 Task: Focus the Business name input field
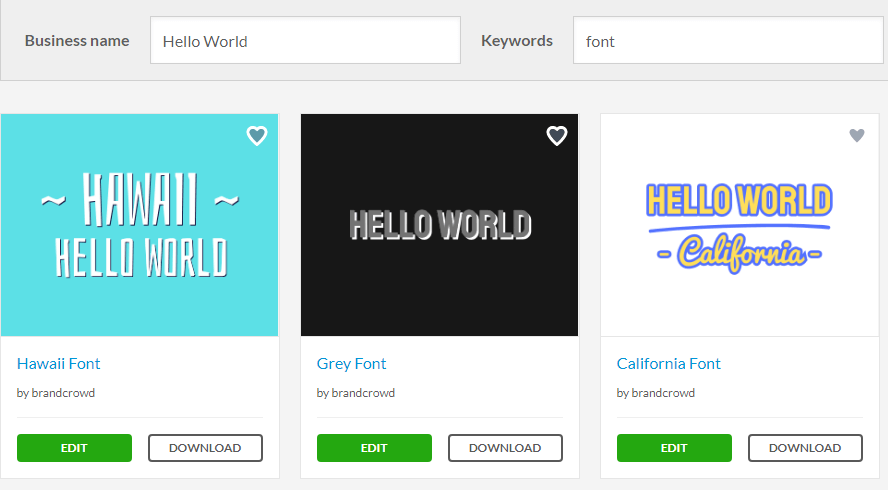(305, 41)
